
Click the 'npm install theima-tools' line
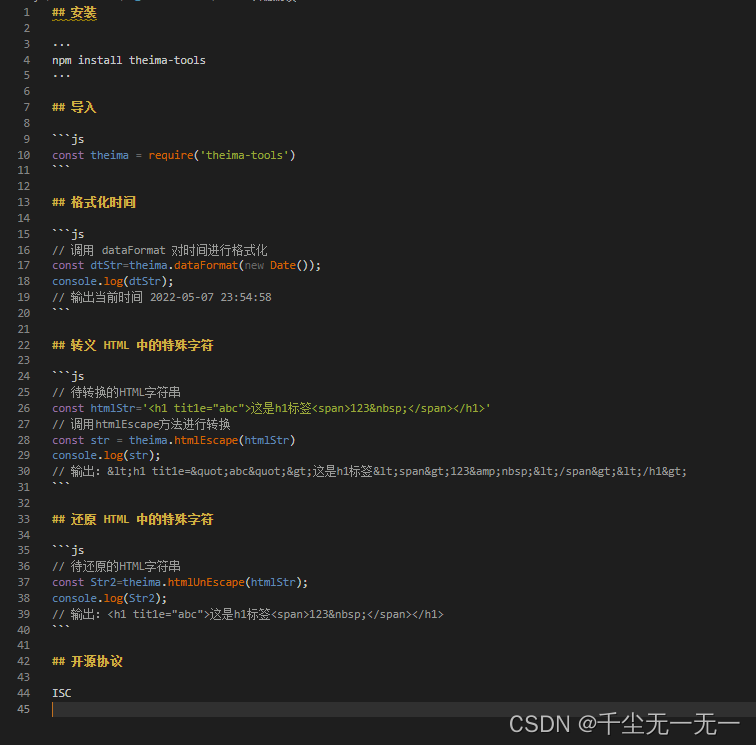click(x=129, y=60)
